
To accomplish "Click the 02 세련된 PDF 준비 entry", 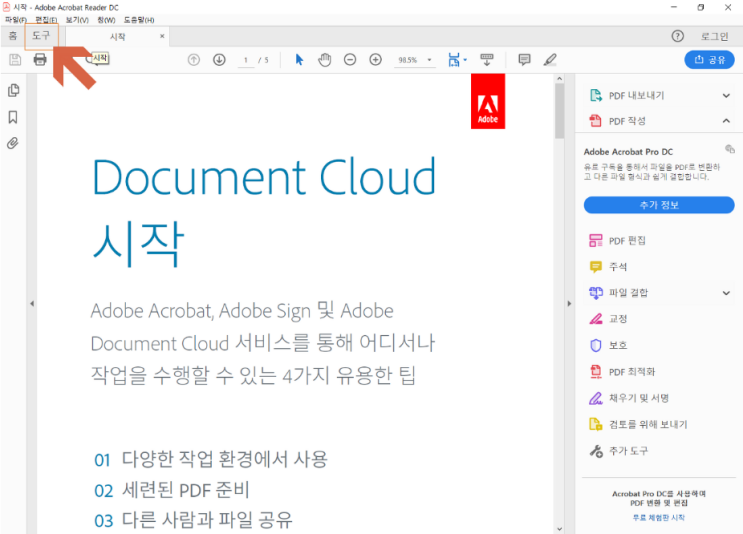I will tap(172, 490).
